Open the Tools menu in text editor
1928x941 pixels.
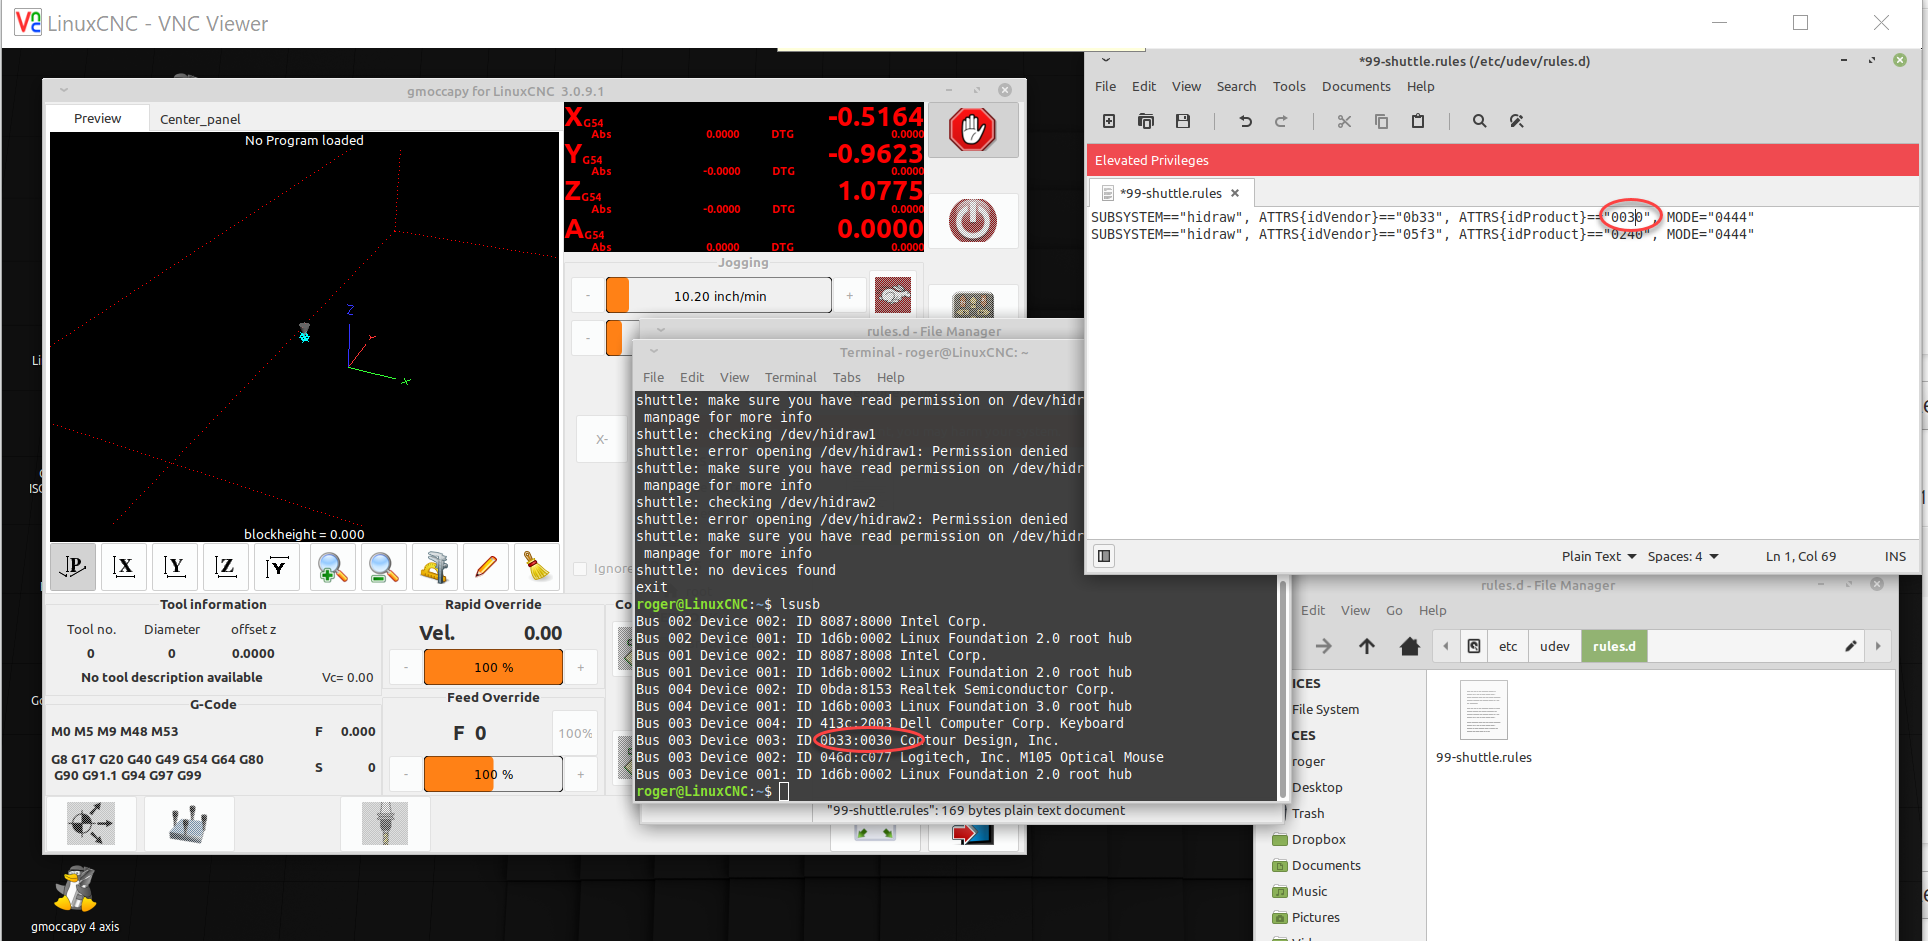coord(1289,87)
